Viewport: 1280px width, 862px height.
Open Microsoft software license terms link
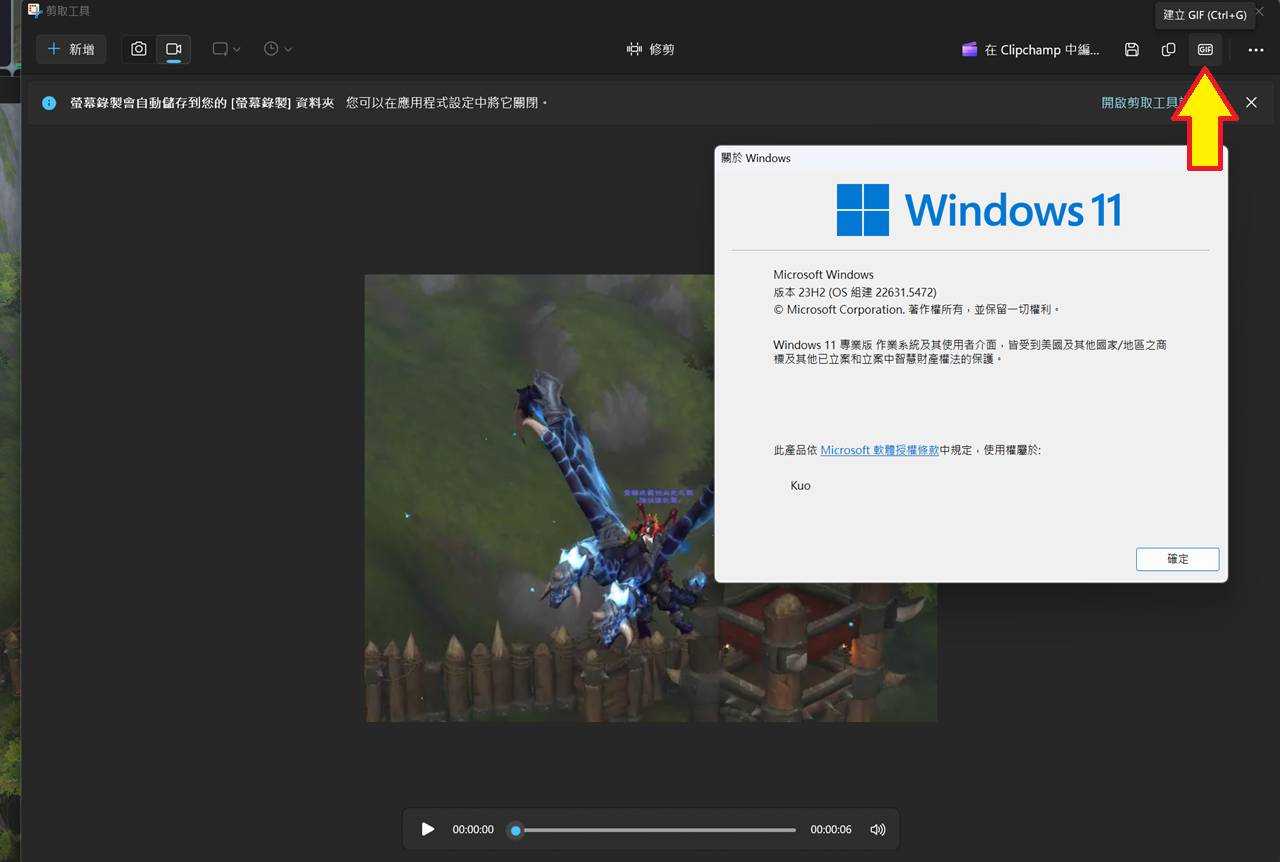(x=879, y=450)
